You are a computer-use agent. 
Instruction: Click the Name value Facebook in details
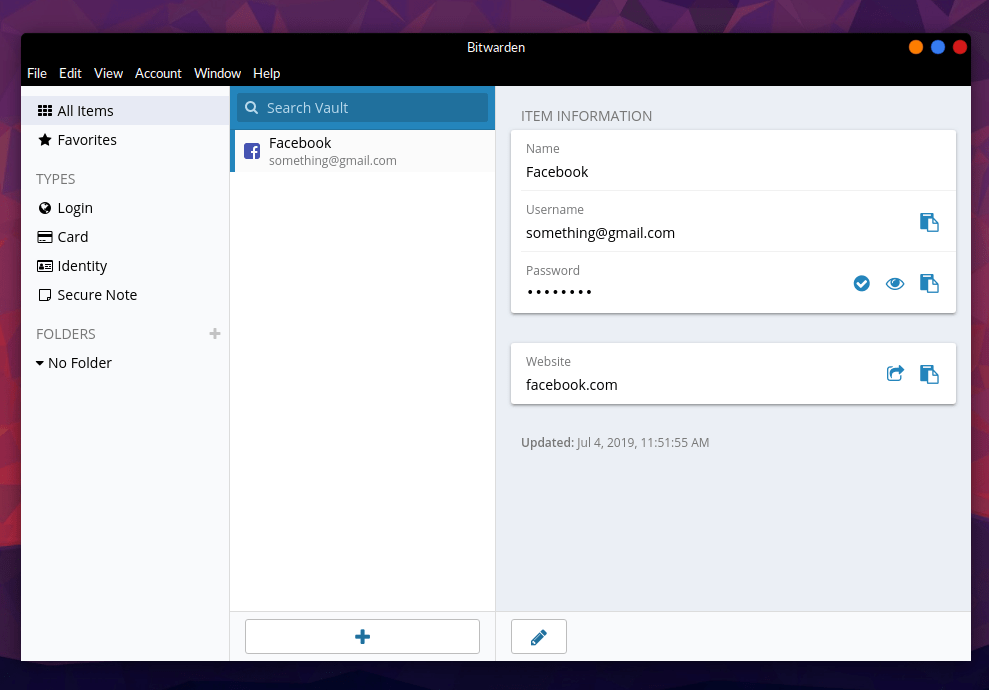click(557, 172)
